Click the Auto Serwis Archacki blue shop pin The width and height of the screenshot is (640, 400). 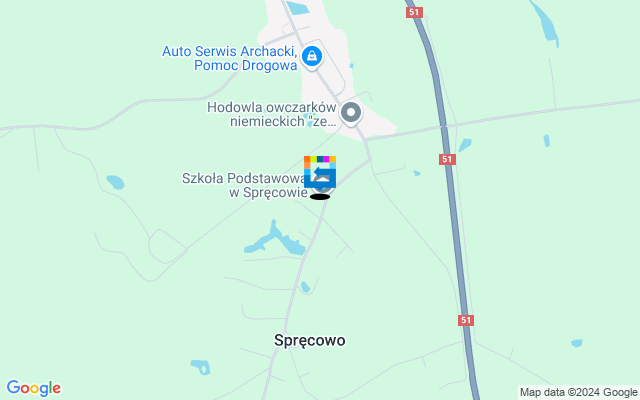point(312,58)
